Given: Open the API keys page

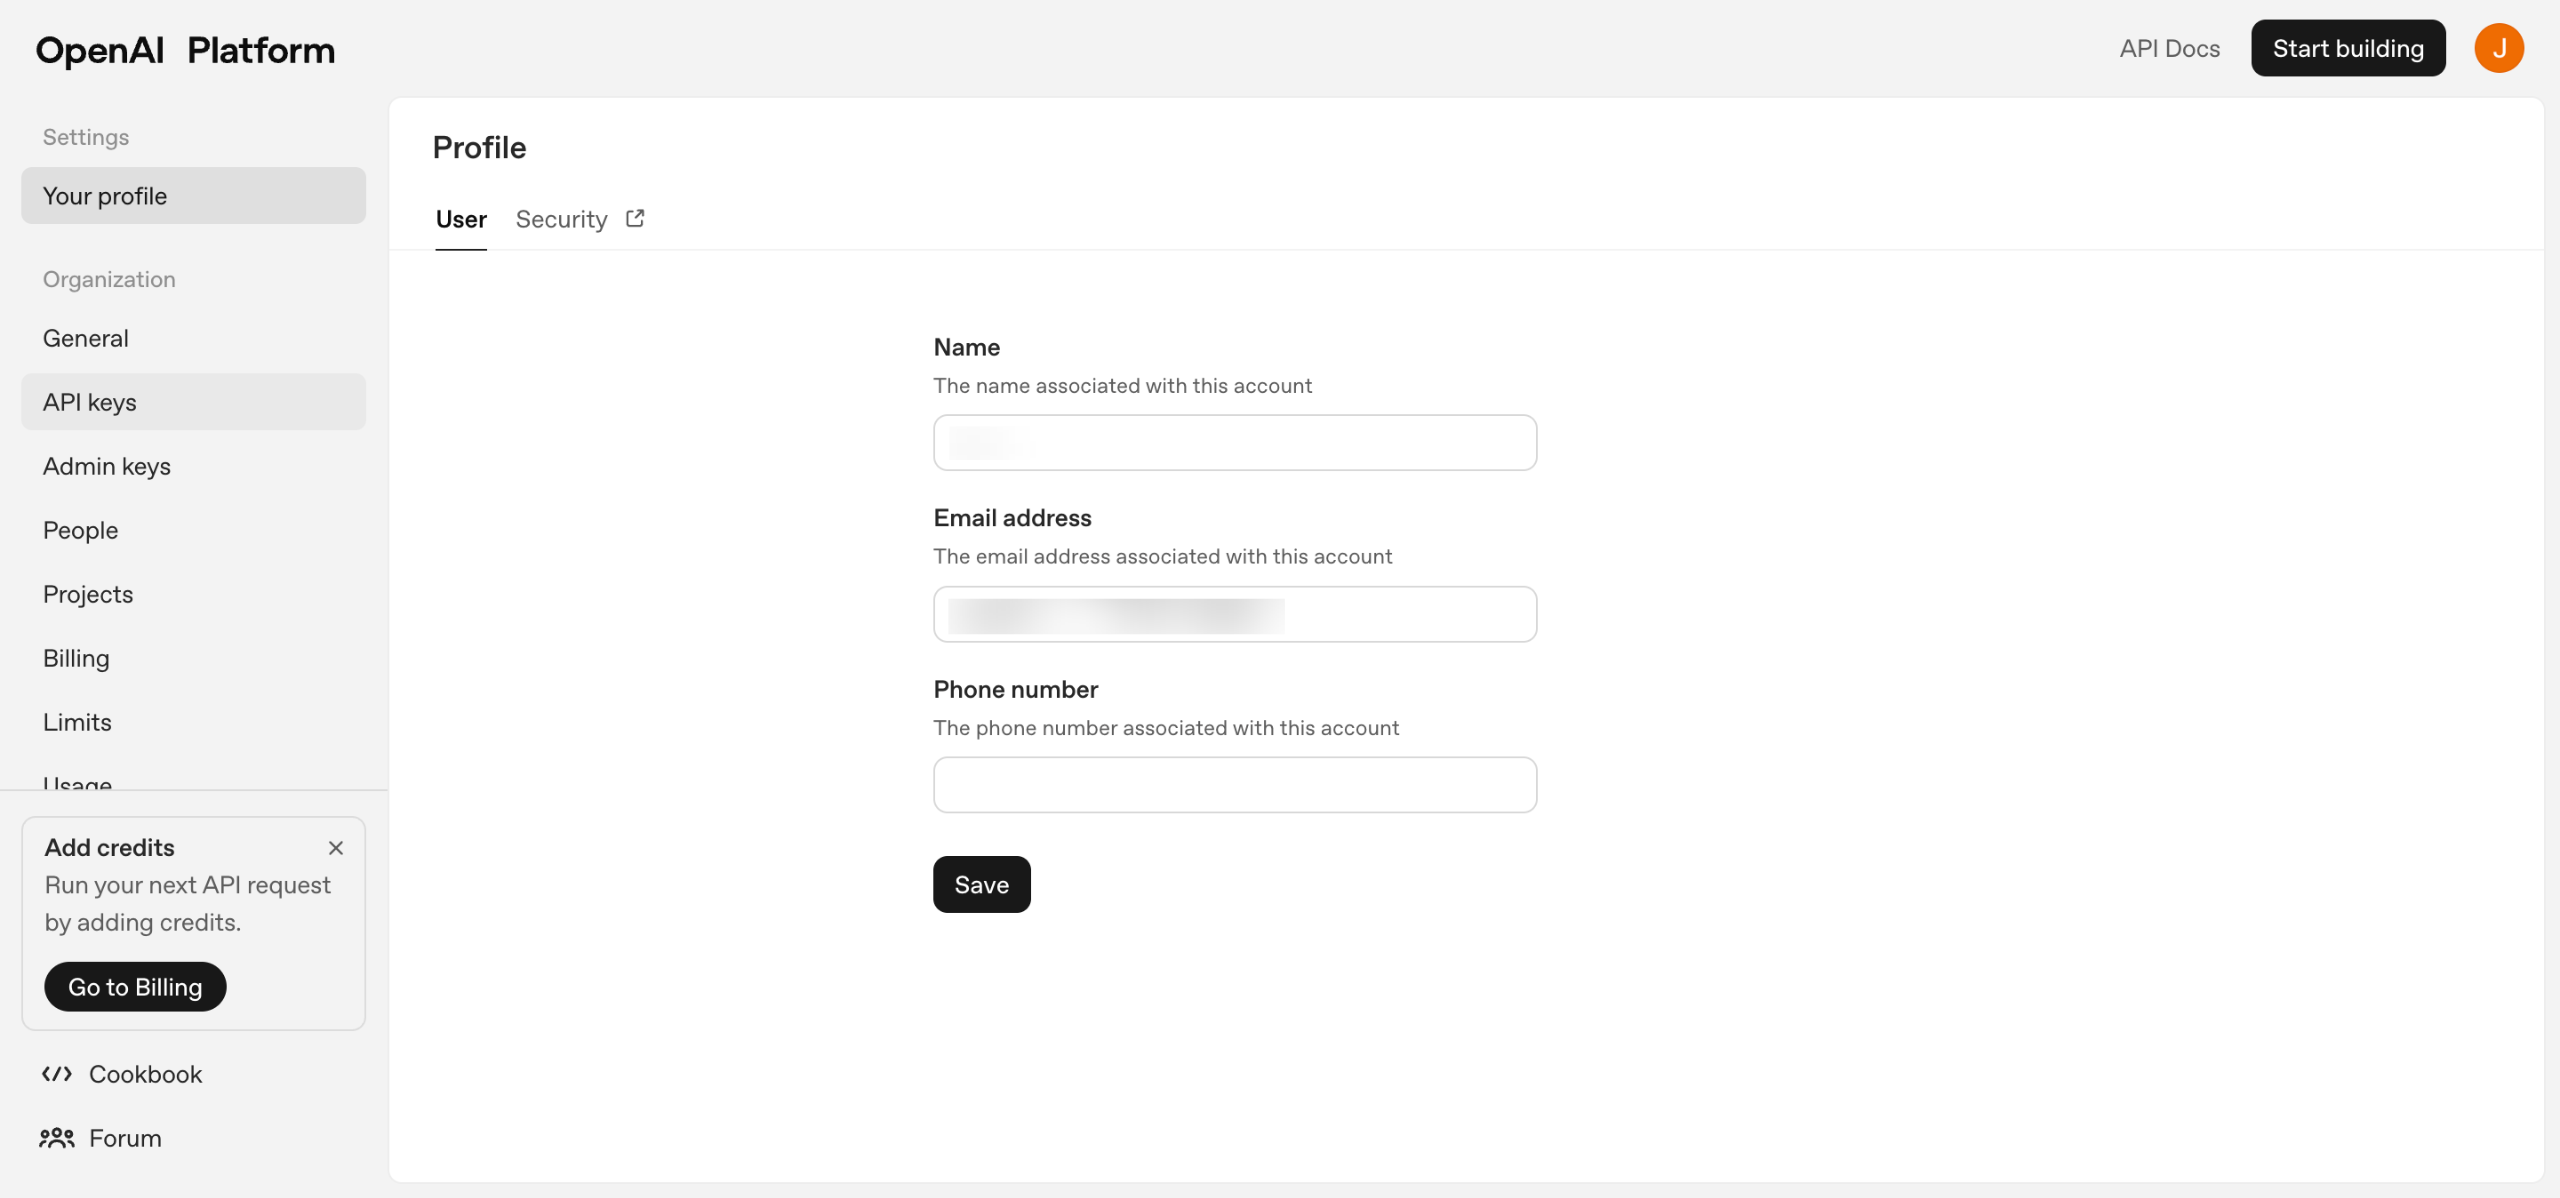Looking at the screenshot, I should point(90,402).
